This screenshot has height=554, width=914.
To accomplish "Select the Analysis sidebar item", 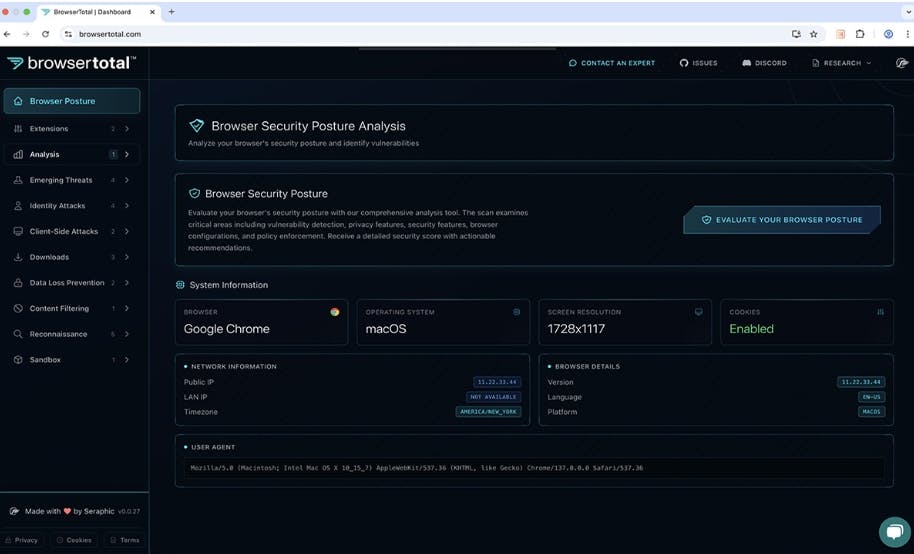I will [45, 155].
